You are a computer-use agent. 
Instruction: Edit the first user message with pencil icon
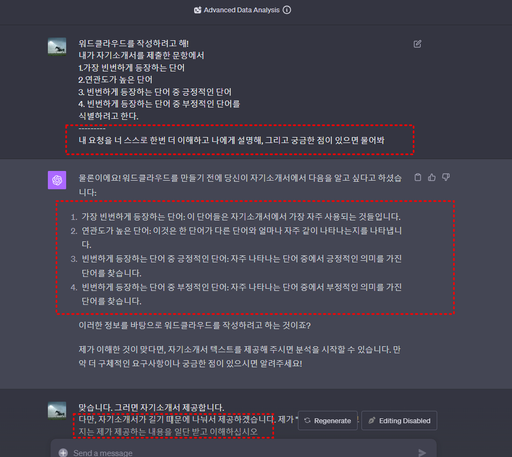417,44
